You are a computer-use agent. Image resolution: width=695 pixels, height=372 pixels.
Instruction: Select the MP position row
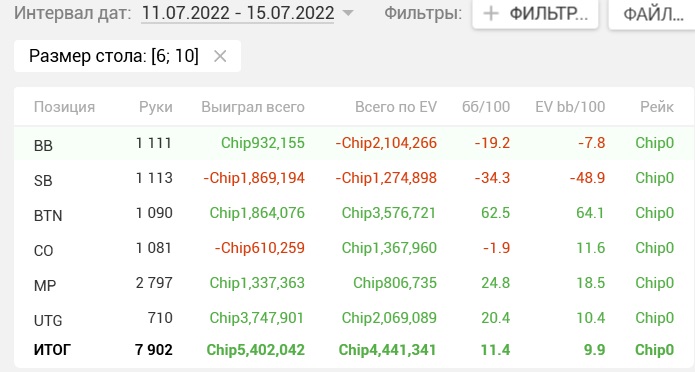(355, 283)
